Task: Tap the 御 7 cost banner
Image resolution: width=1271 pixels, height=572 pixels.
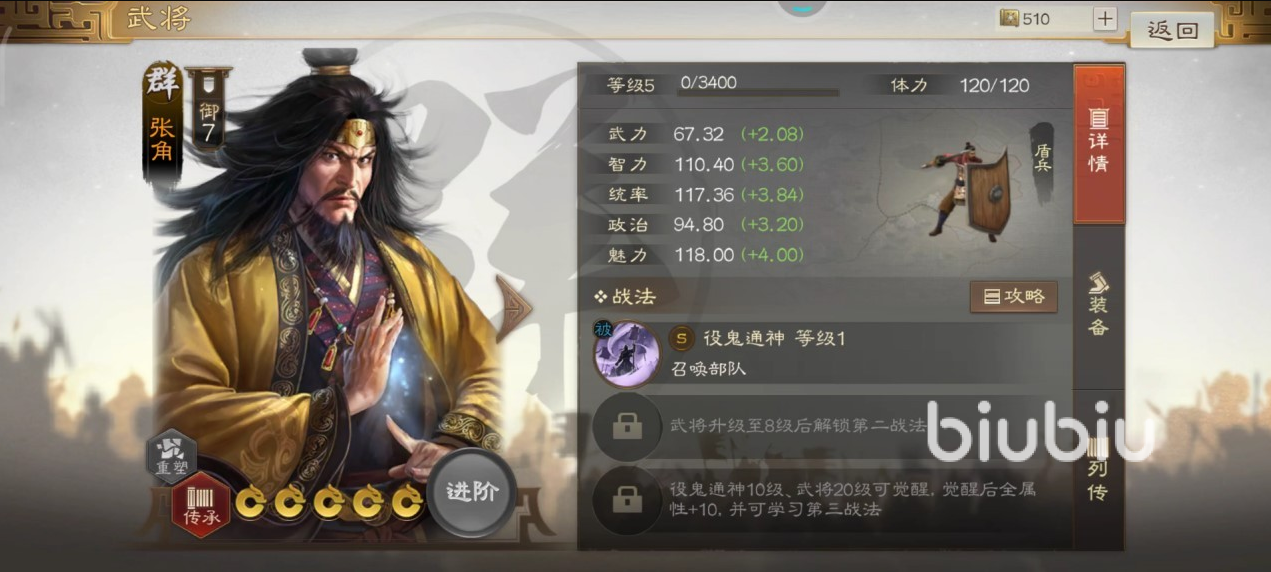Action: [208, 110]
